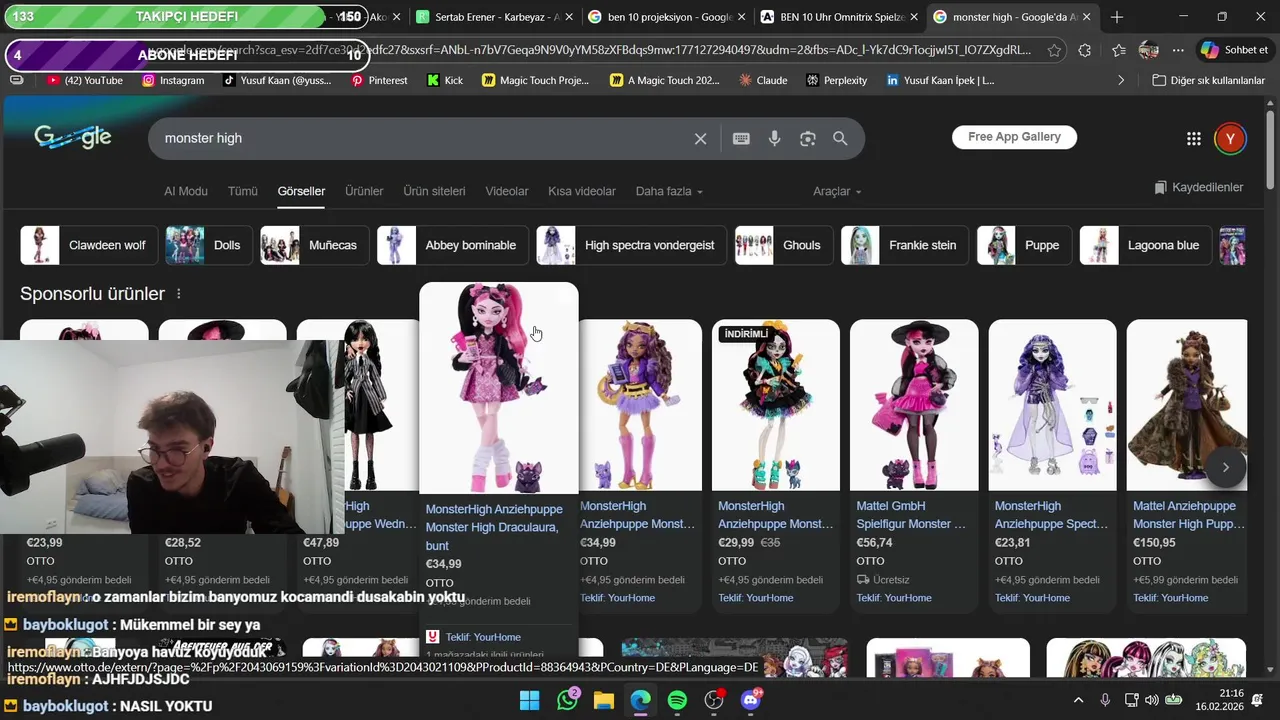Open the Teklif: YourHome link under €56,74 item
Image resolution: width=1280 pixels, height=720 pixels.
(893, 598)
